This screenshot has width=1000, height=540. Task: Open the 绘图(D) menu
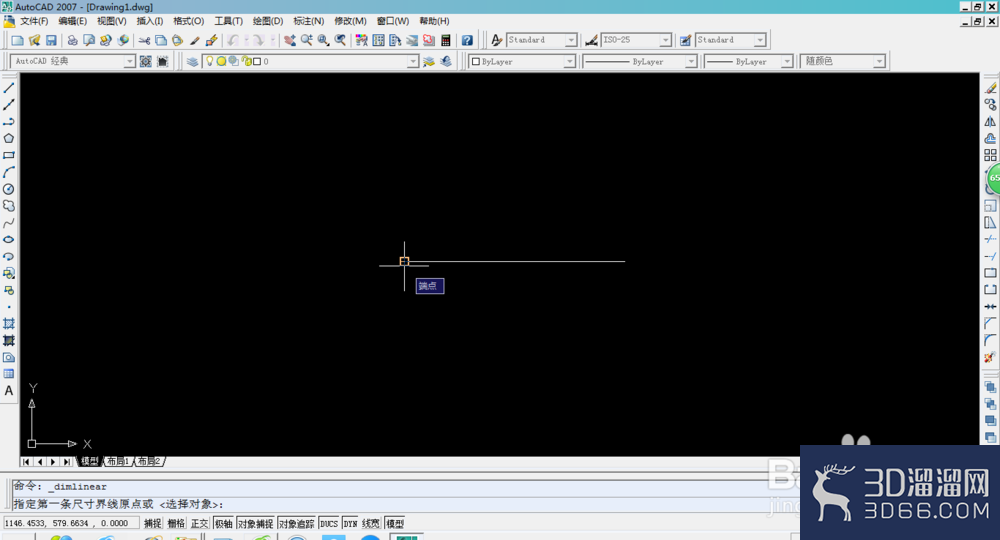pyautogui.click(x=268, y=21)
